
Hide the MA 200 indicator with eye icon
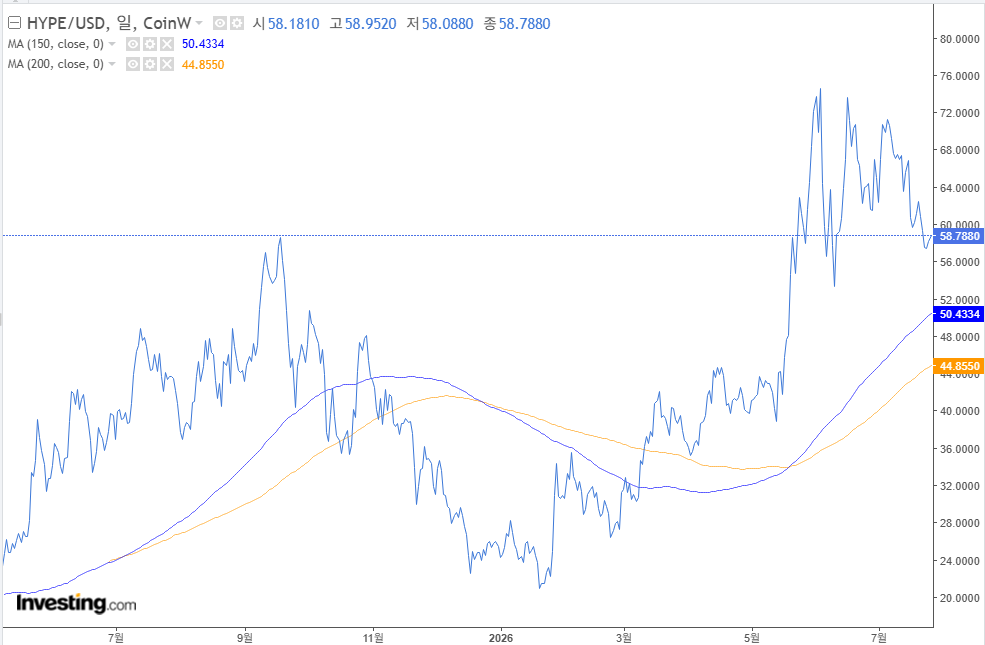click(133, 64)
